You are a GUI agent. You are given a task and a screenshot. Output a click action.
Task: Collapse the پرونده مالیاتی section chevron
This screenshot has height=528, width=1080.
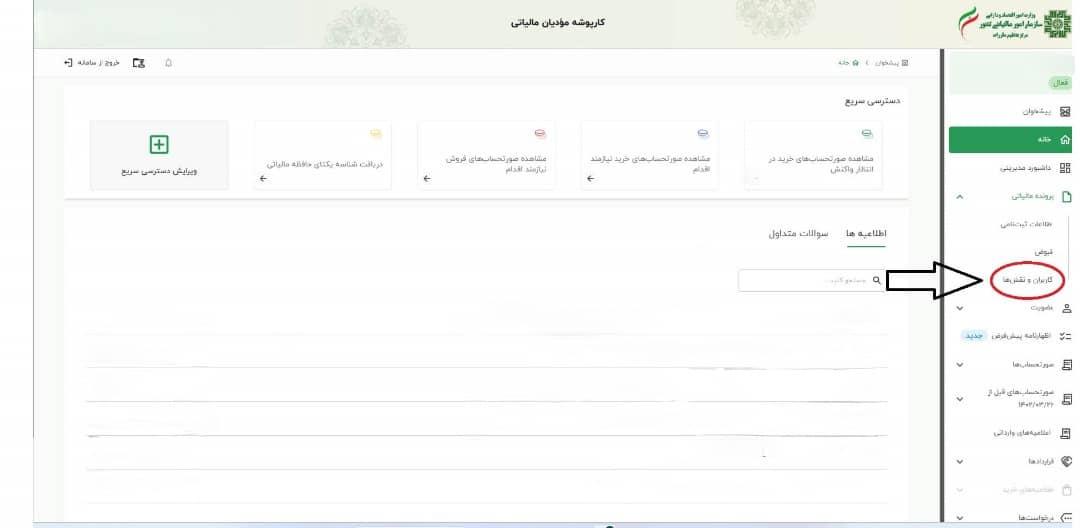pyautogui.click(x=959, y=197)
